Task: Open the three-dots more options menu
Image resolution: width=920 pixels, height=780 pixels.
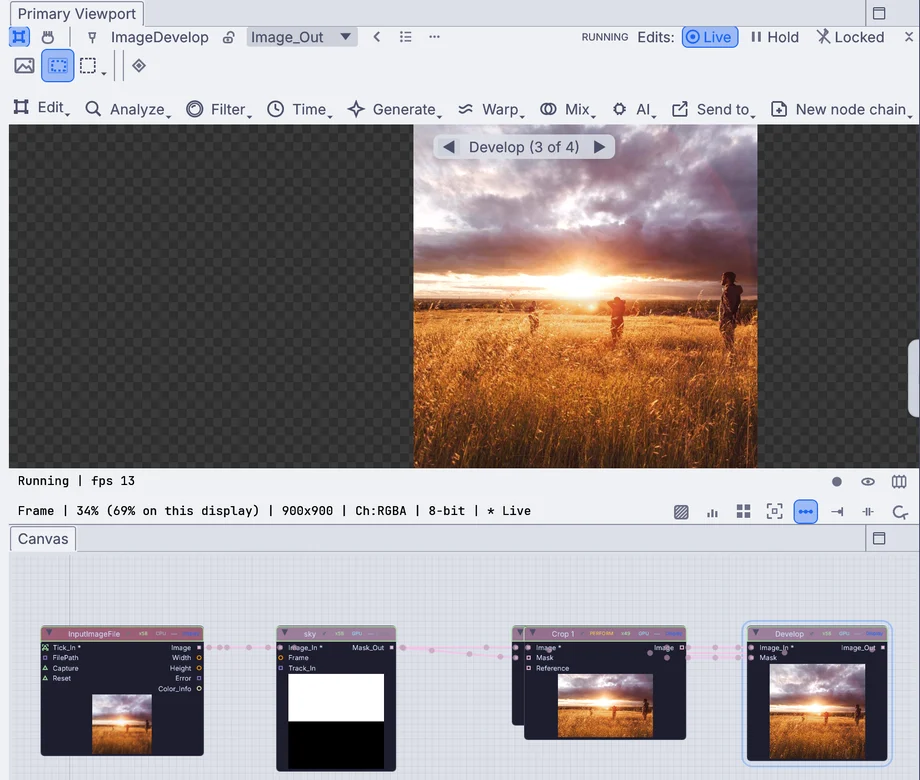Action: click(x=434, y=37)
